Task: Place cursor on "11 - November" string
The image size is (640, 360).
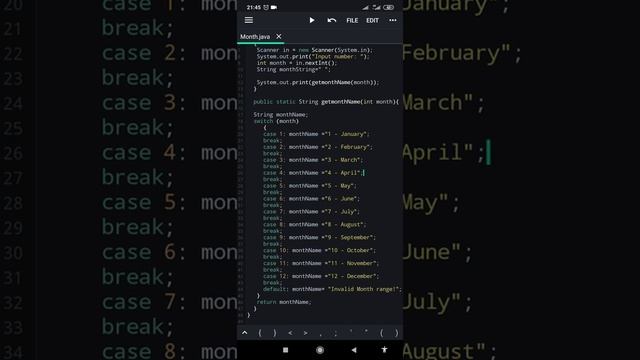Action: (x=353, y=263)
